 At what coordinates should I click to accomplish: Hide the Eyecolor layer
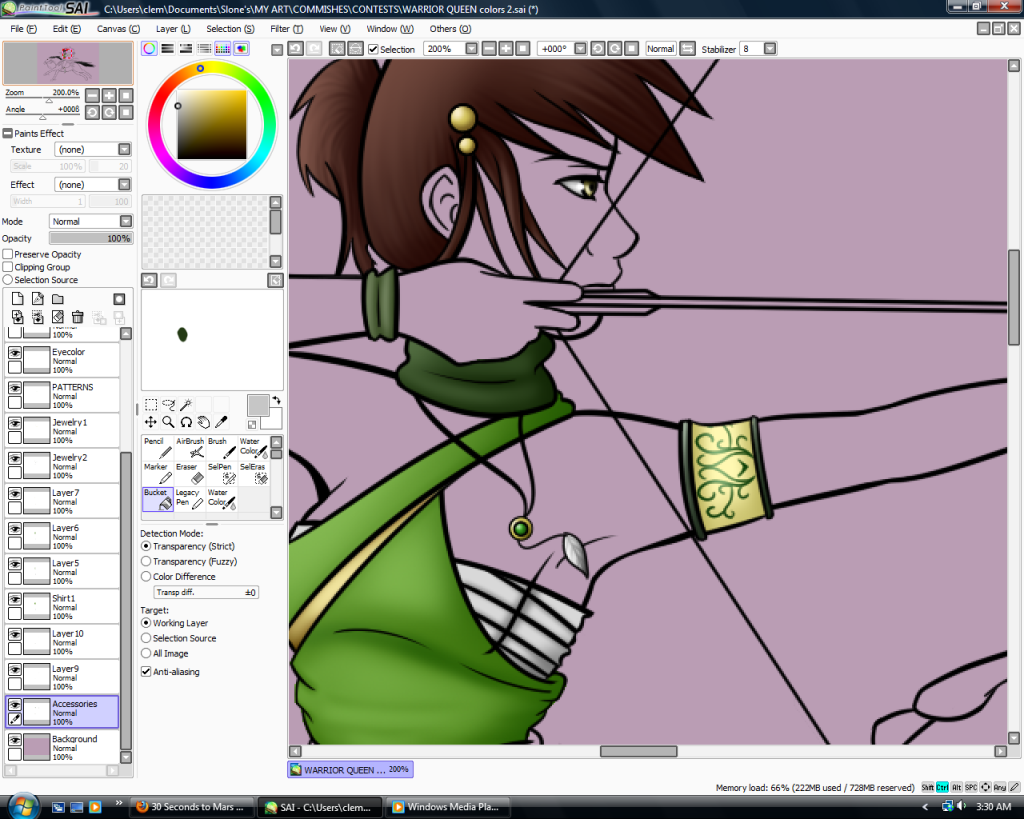[x=14, y=353]
